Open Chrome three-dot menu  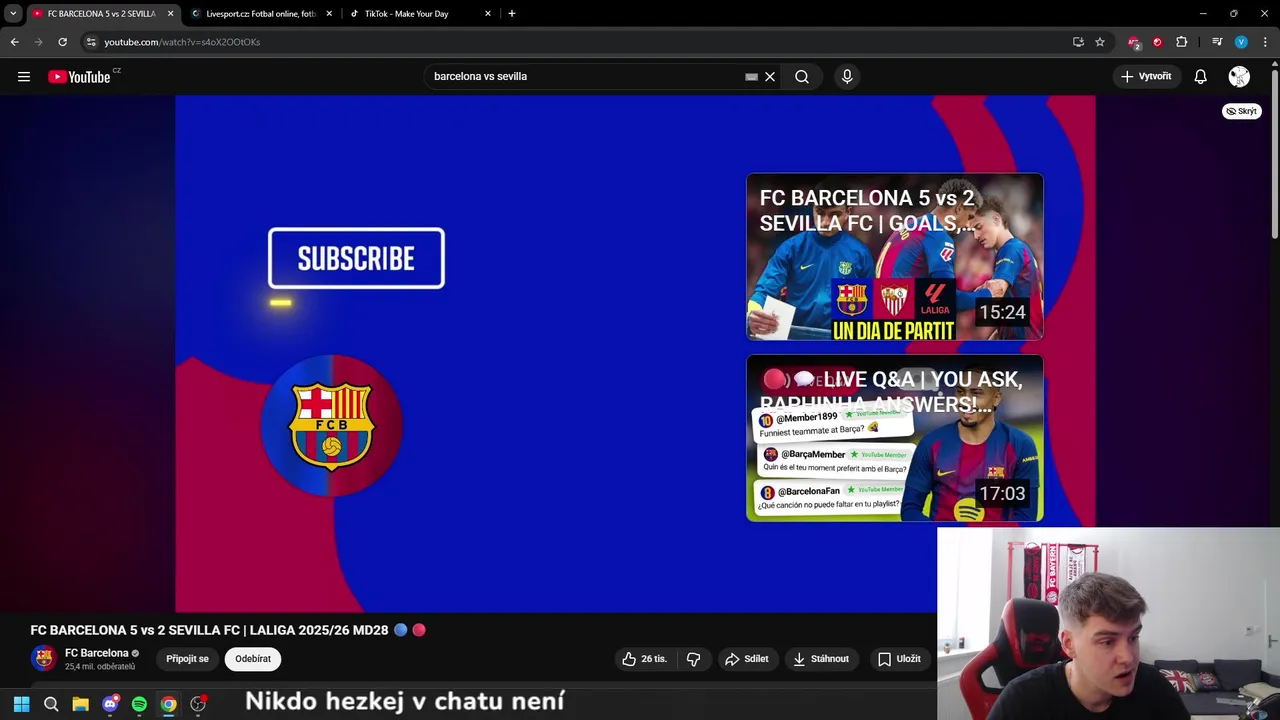point(1266,42)
